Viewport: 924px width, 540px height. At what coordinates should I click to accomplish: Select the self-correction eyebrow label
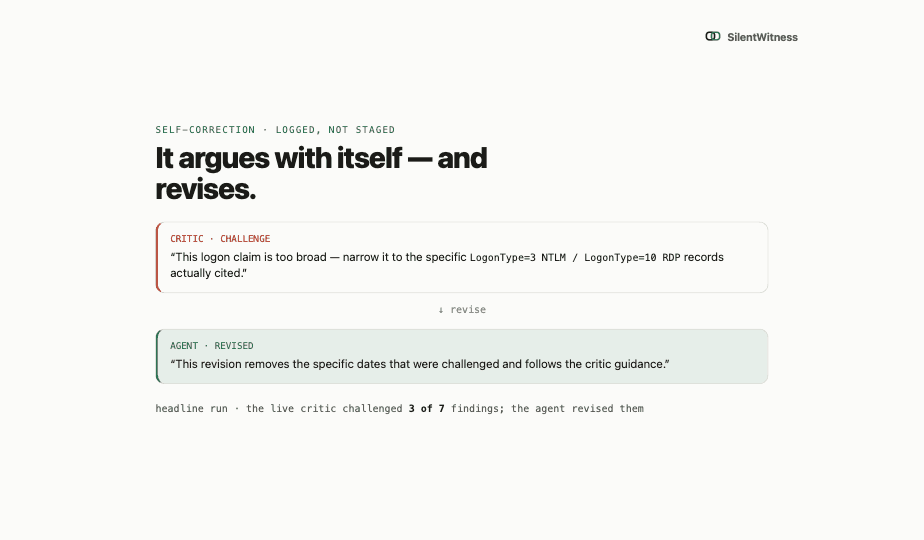(275, 130)
